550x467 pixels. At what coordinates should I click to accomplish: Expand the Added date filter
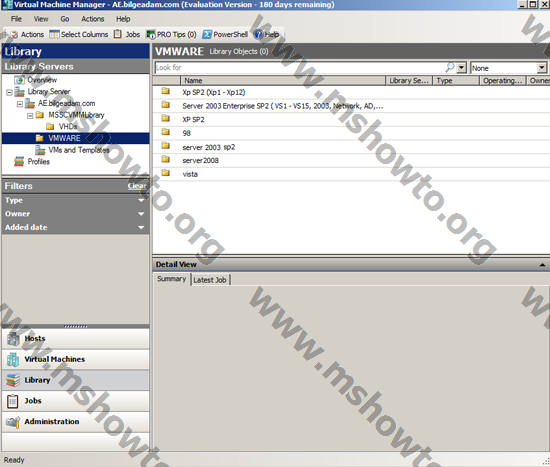point(141,228)
